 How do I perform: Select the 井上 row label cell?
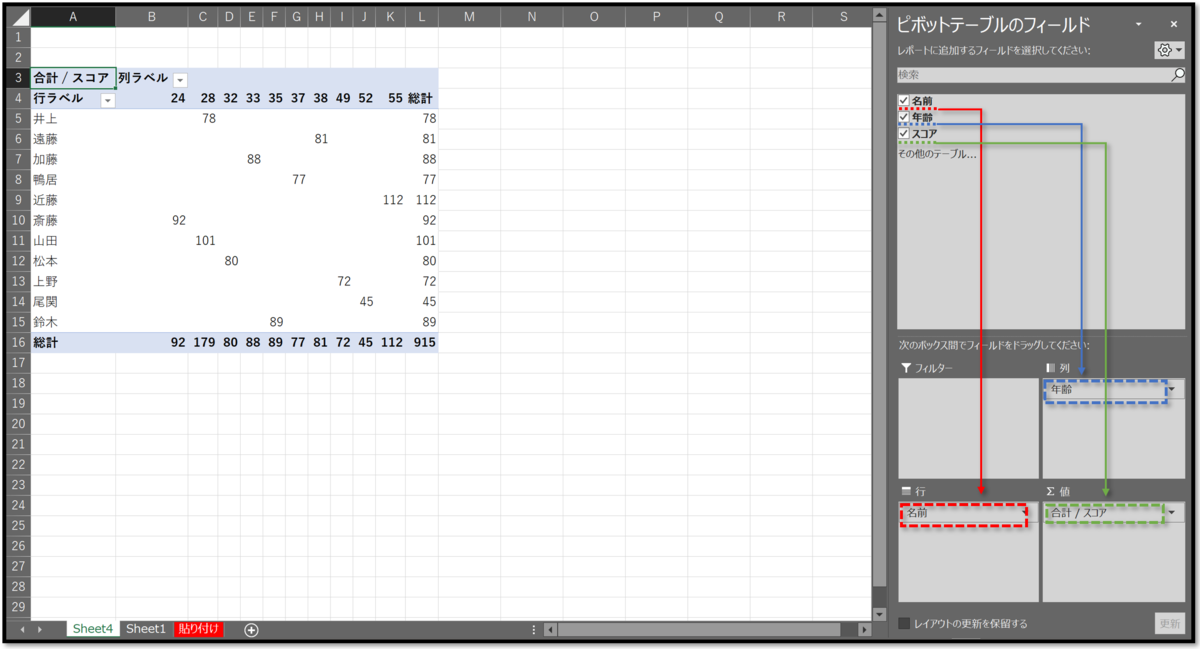coord(73,119)
